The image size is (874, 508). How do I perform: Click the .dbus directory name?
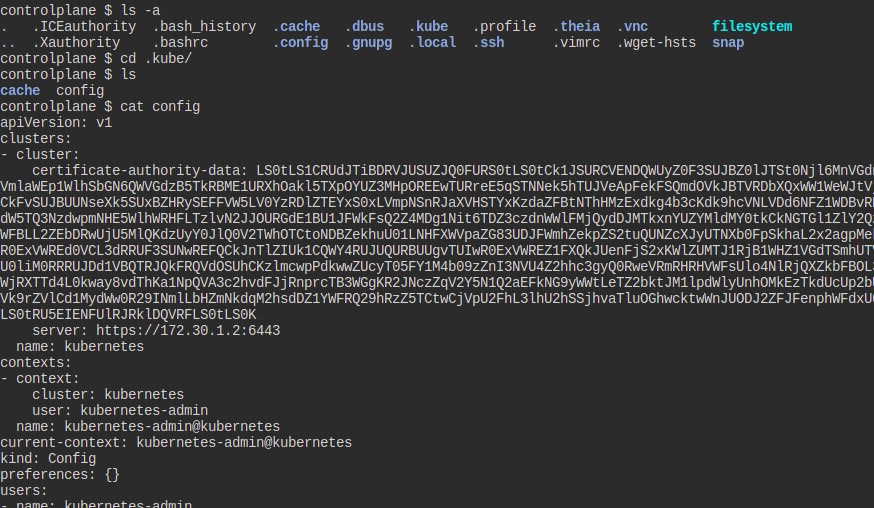click(364, 27)
